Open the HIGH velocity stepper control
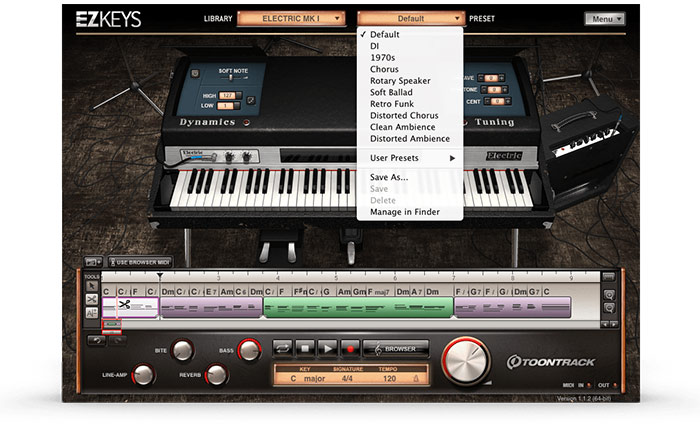This screenshot has height=430, width=700. click(x=239, y=96)
